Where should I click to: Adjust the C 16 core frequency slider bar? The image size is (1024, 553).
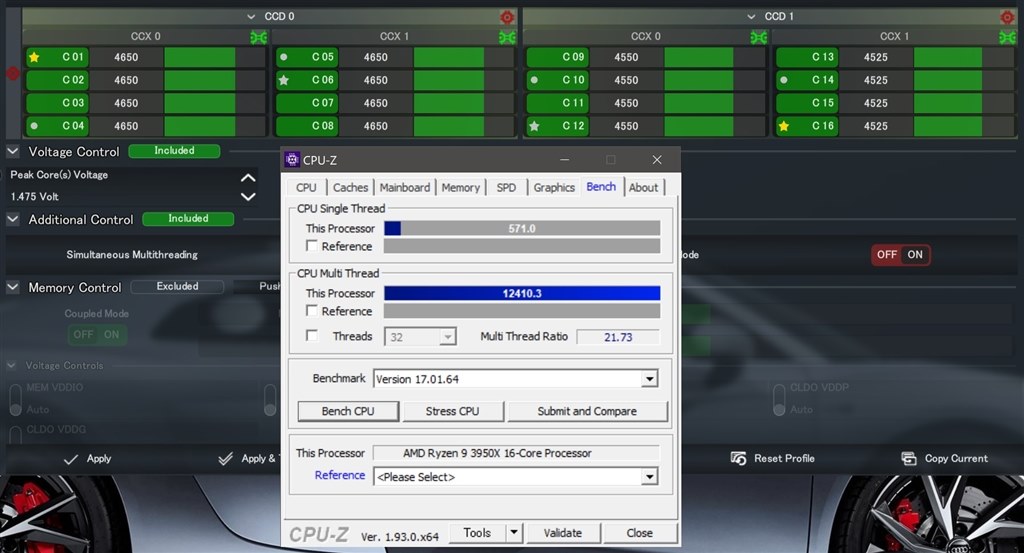[x=963, y=126]
